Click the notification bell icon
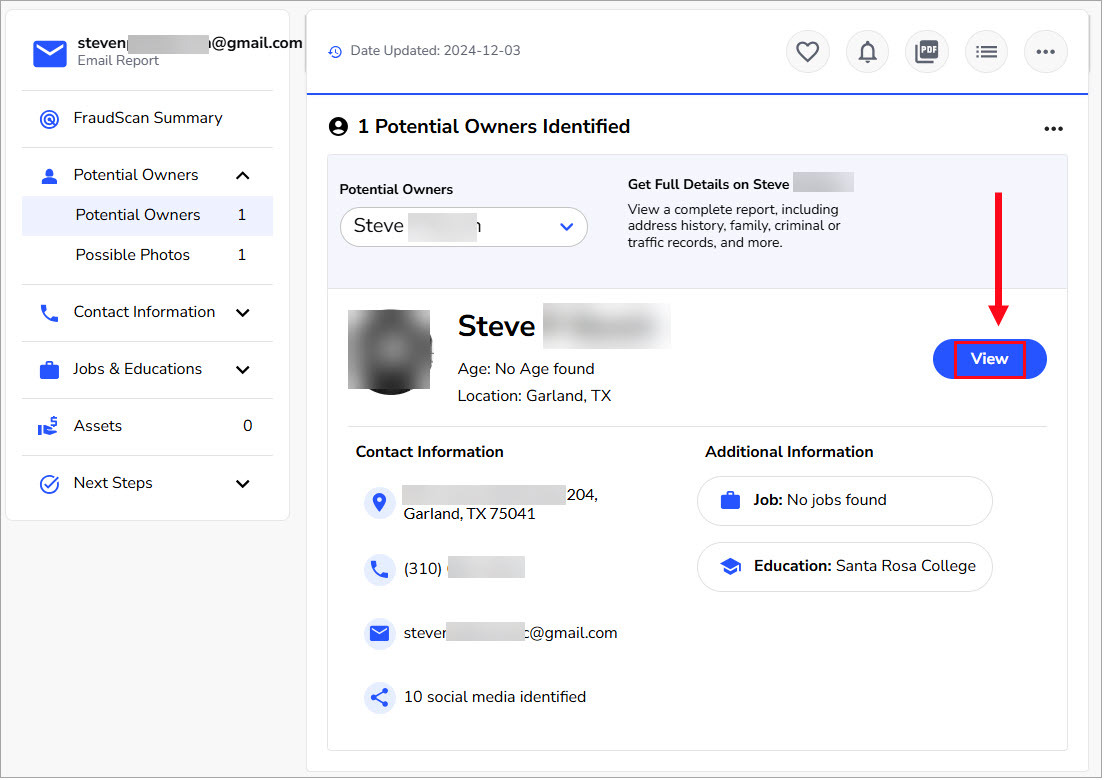 (x=867, y=51)
